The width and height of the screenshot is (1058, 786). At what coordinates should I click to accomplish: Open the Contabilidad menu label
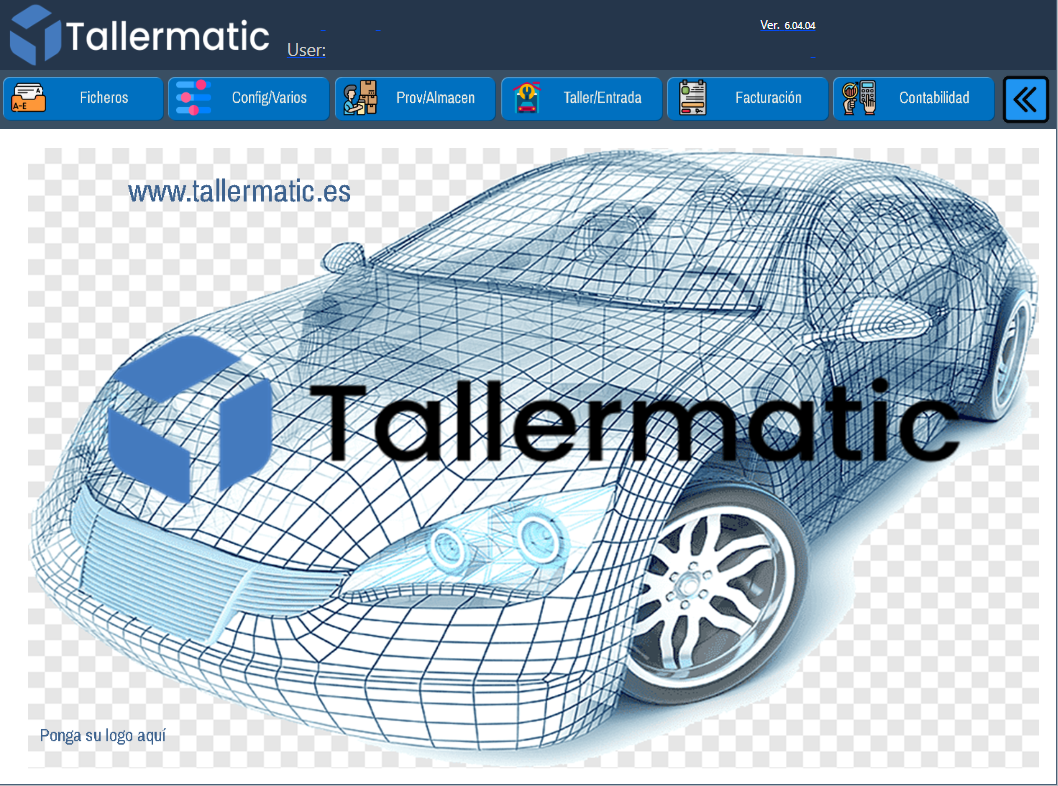(x=934, y=98)
